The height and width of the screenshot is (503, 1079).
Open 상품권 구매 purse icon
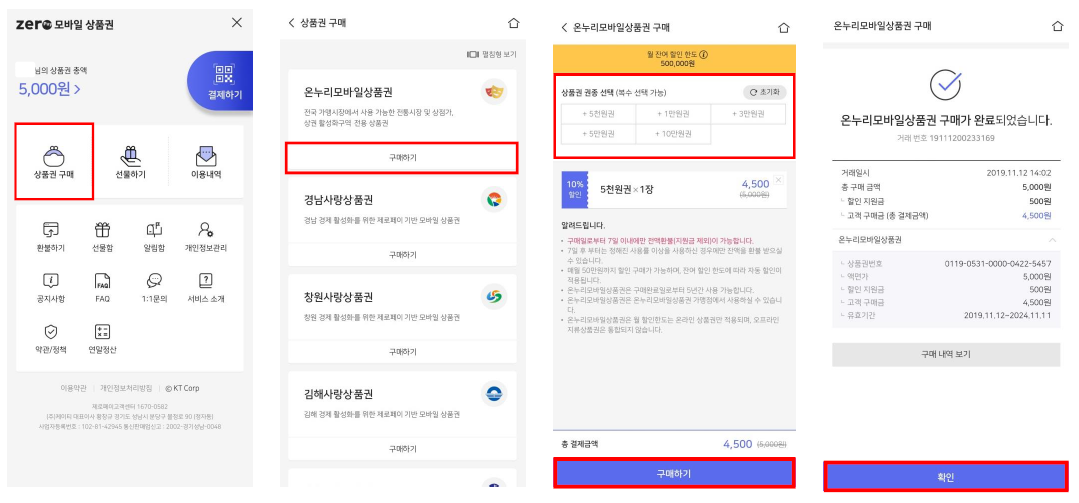pyautogui.click(x=54, y=156)
